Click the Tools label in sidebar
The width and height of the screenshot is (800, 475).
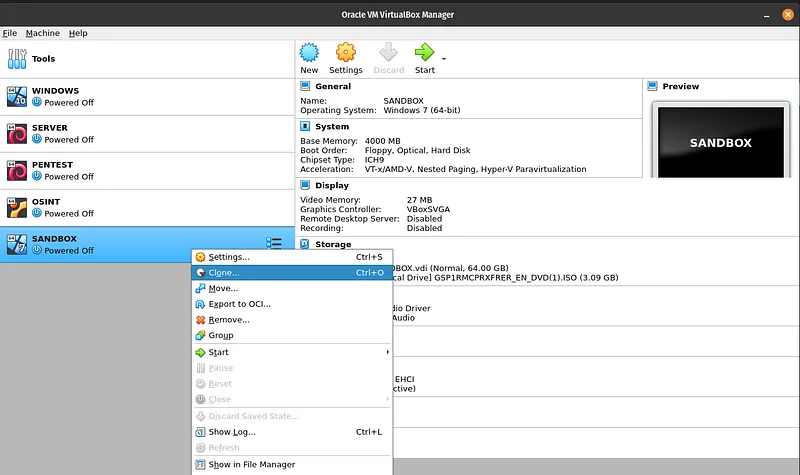tap(43, 59)
